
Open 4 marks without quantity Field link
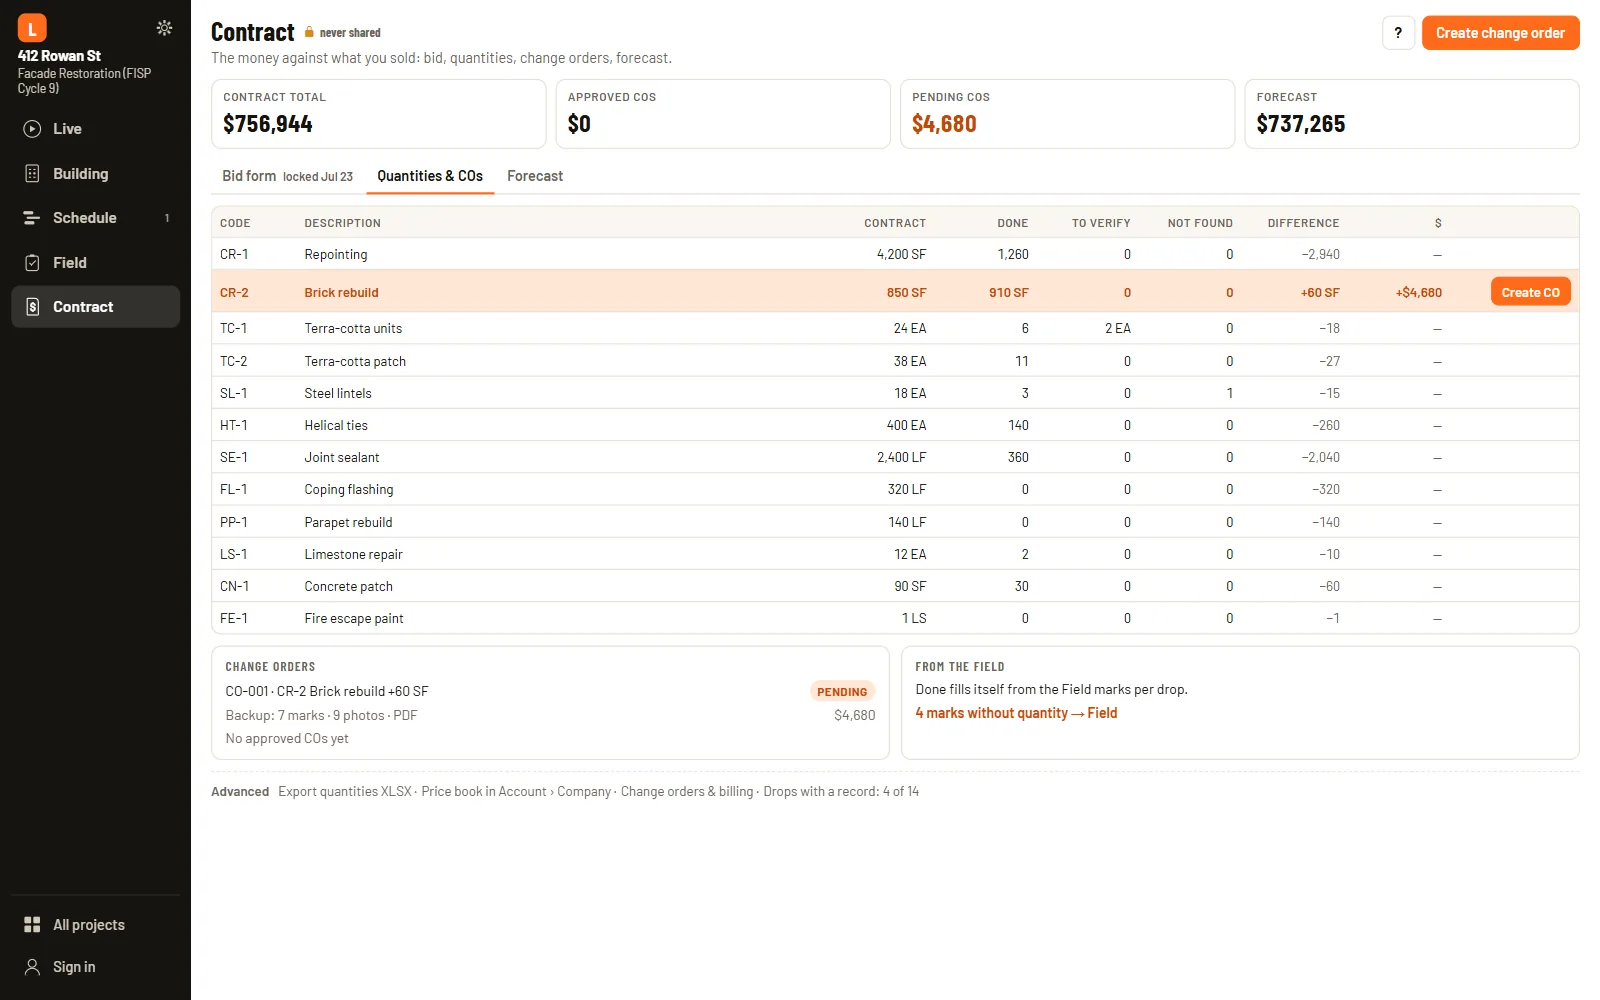(x=1016, y=713)
